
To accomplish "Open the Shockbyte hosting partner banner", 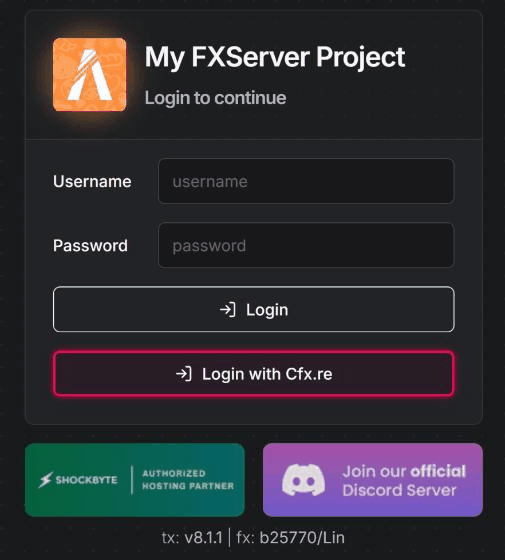I will tap(135, 480).
